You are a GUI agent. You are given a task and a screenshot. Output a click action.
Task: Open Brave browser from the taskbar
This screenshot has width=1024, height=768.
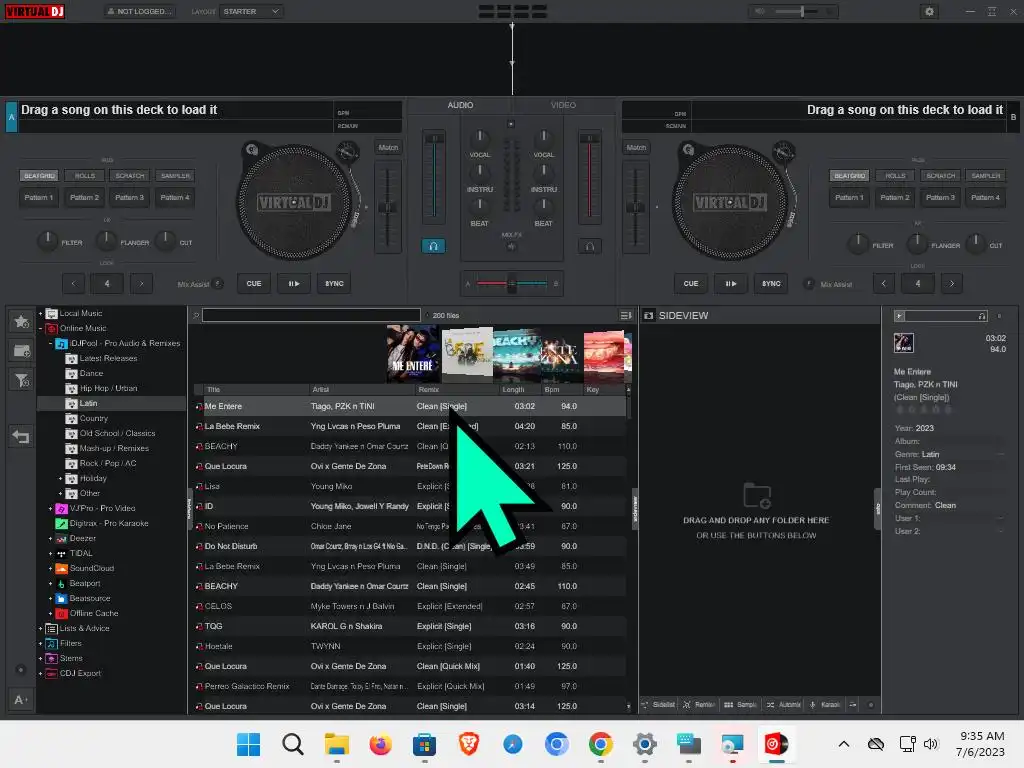(x=468, y=744)
